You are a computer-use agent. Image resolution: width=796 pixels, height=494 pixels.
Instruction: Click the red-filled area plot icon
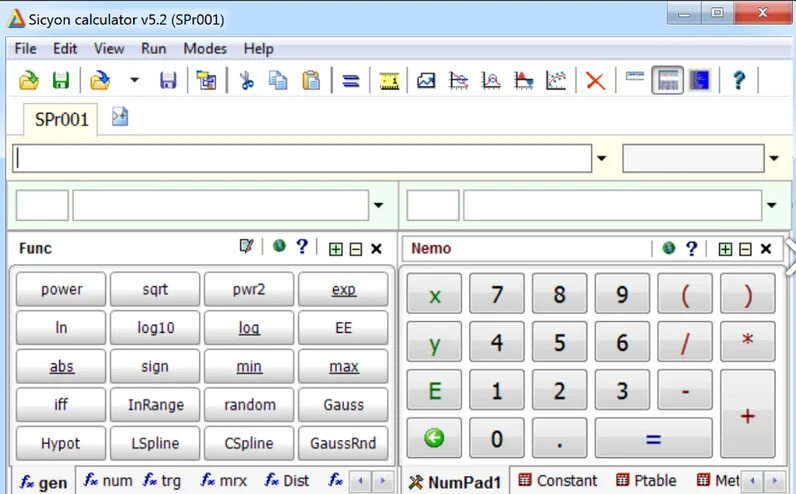tap(523, 80)
